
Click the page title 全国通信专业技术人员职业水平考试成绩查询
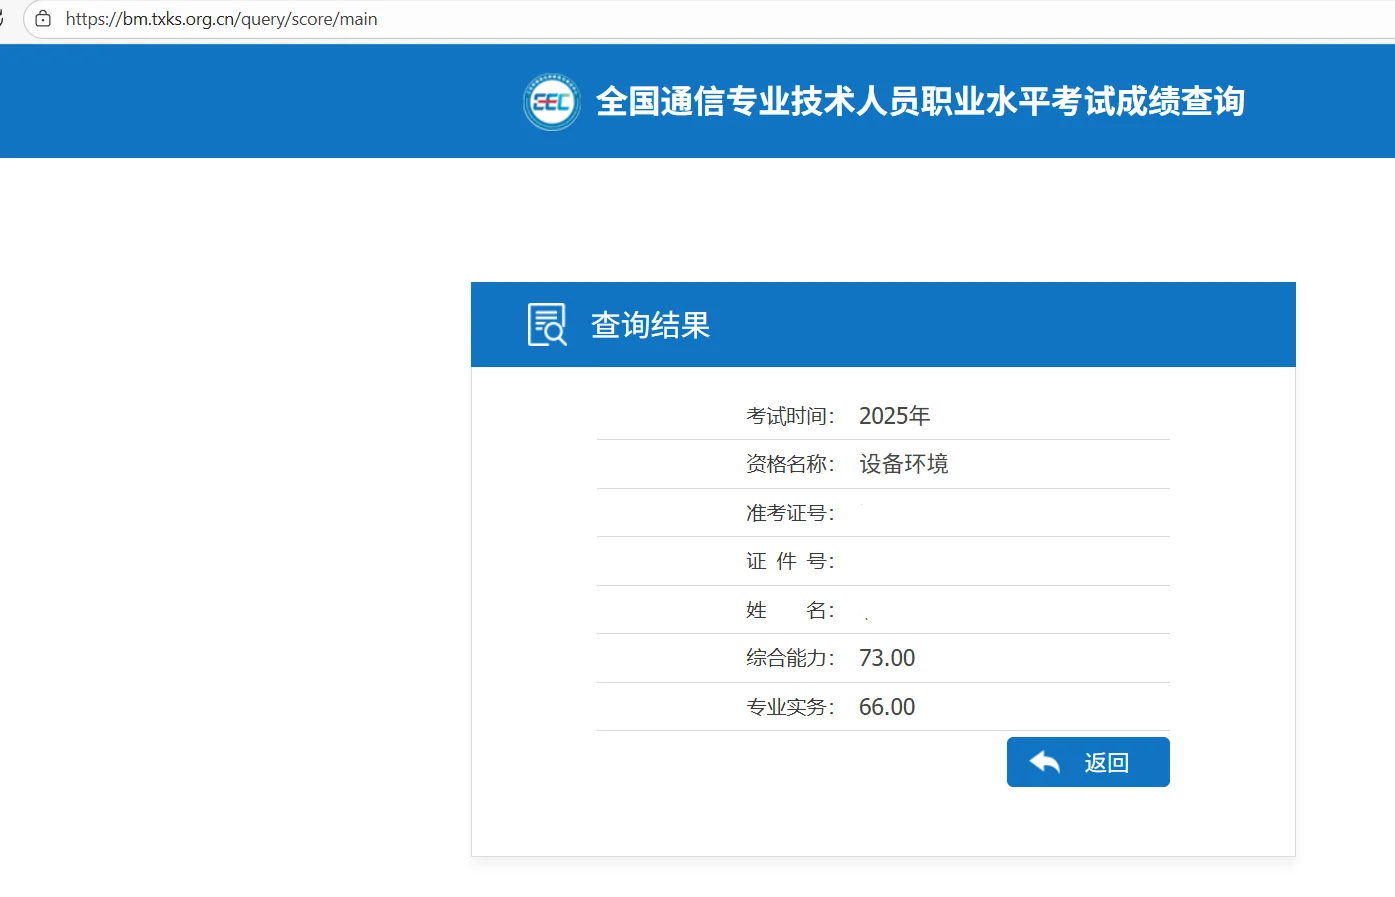[x=920, y=101]
